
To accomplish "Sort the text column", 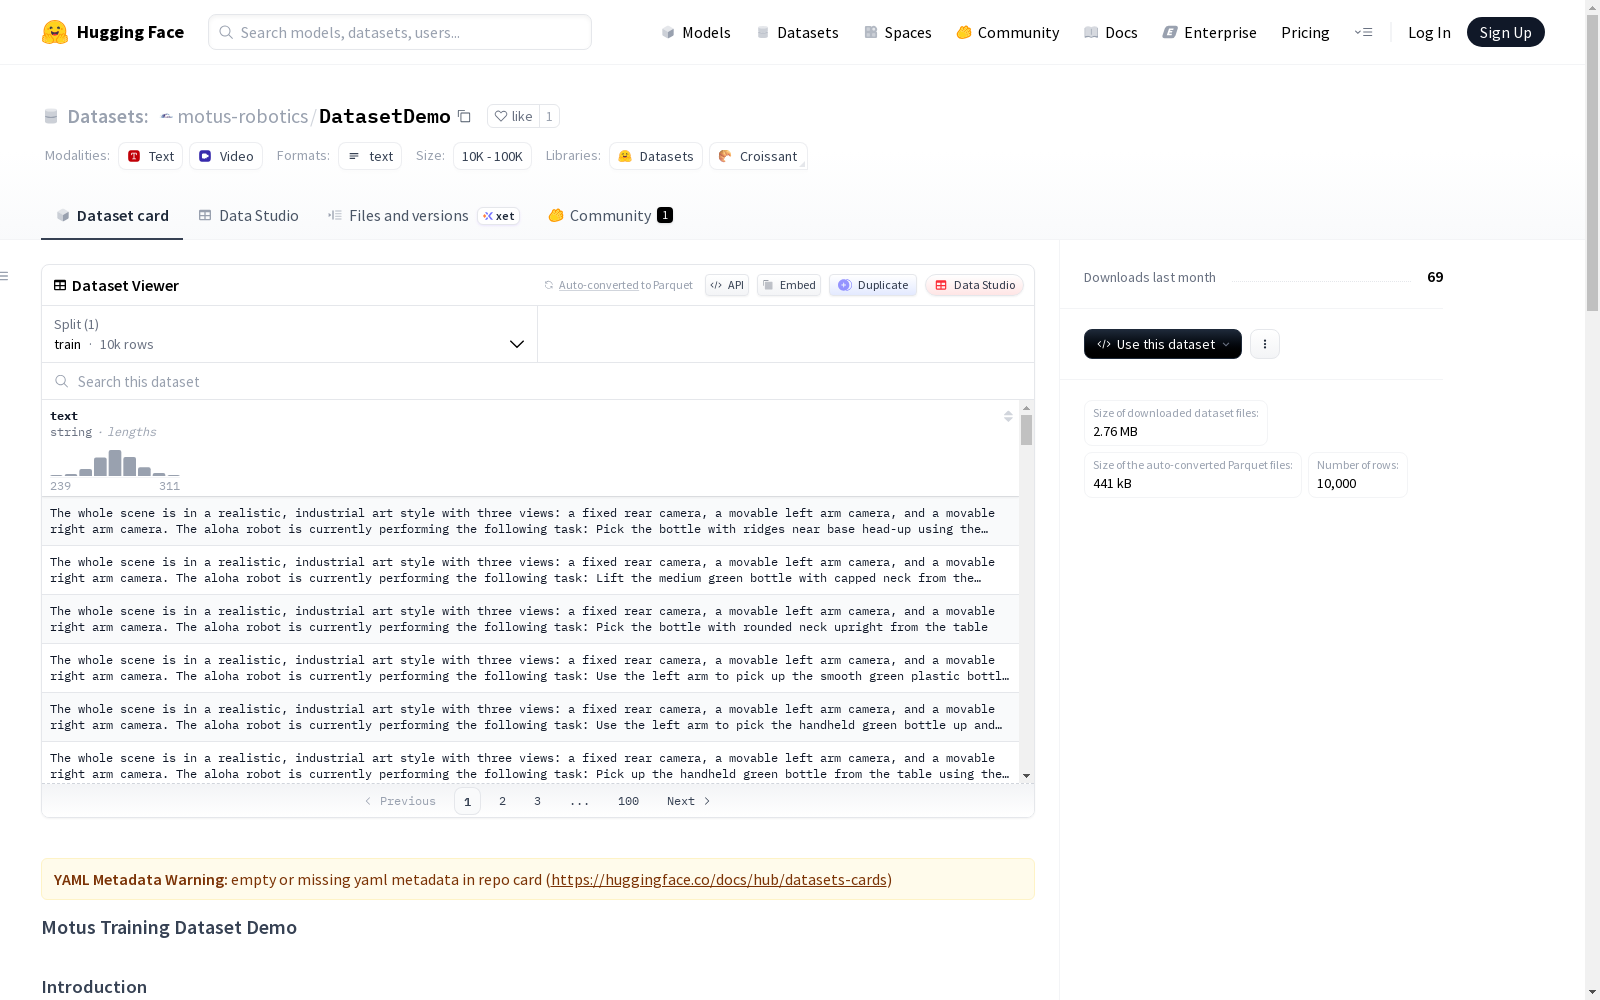I will [1008, 416].
